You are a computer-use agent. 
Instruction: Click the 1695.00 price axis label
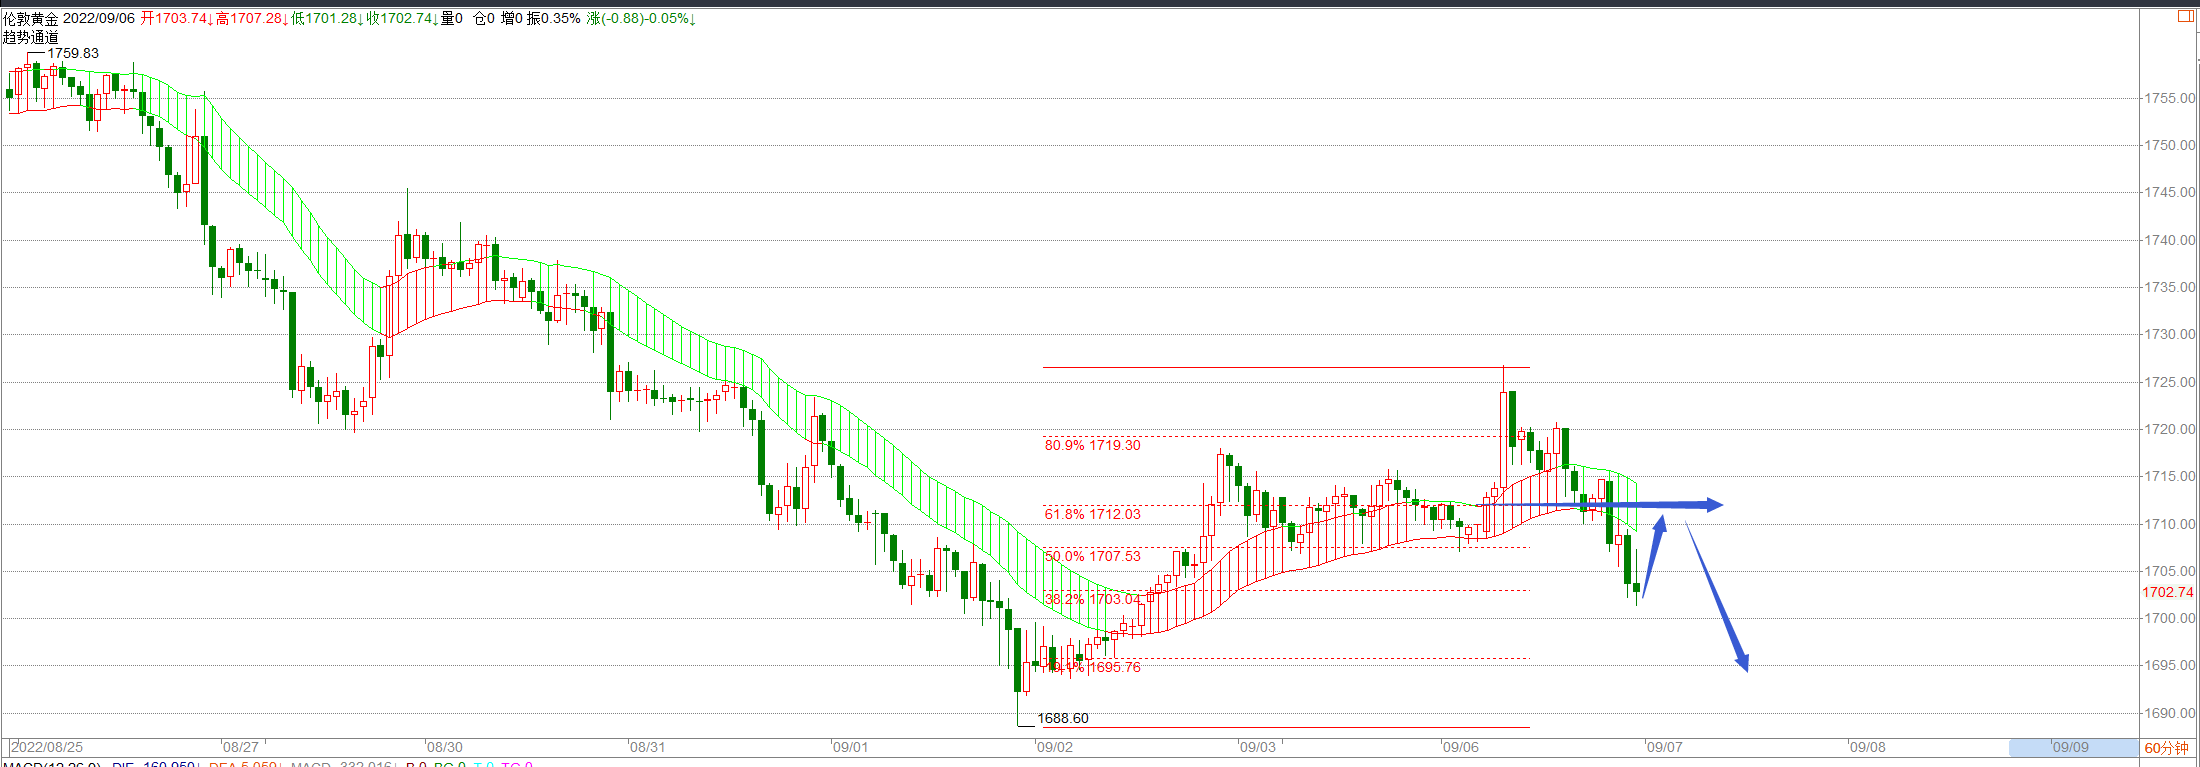point(2170,665)
